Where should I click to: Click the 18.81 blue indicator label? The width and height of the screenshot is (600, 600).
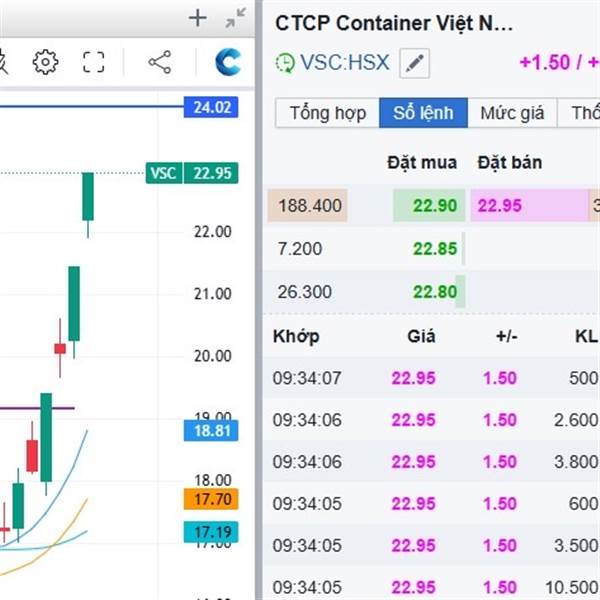pos(211,430)
